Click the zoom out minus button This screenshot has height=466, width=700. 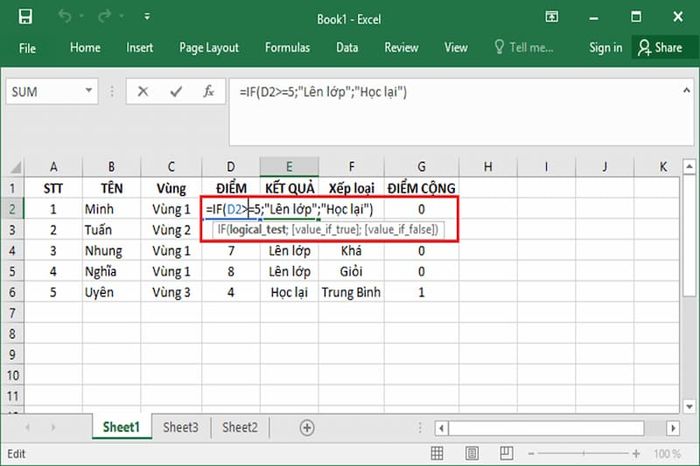(x=531, y=454)
